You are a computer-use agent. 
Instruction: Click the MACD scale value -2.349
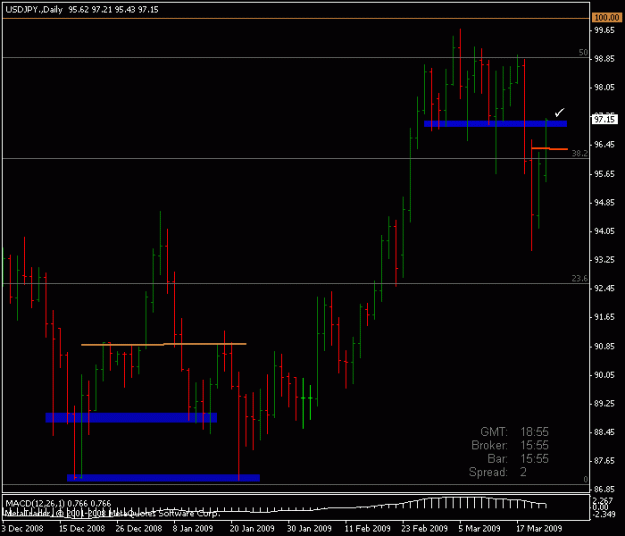[604, 514]
